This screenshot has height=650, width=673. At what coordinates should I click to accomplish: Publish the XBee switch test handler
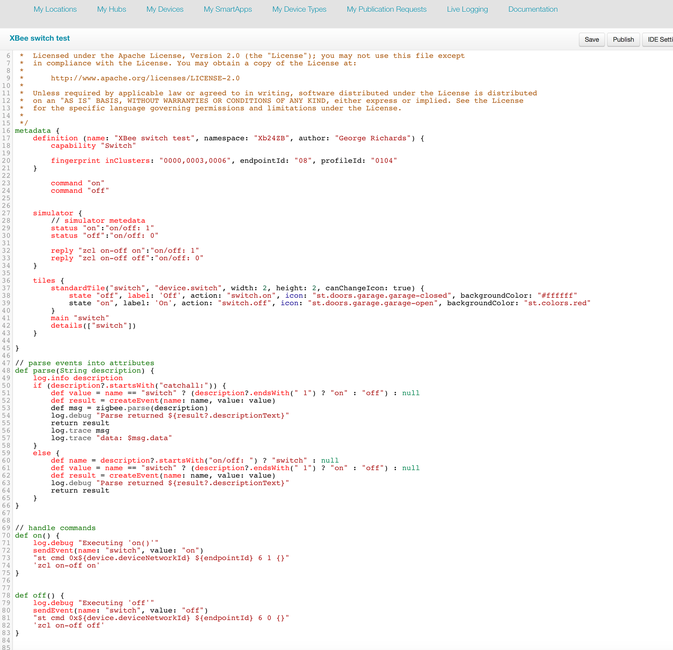tap(623, 39)
